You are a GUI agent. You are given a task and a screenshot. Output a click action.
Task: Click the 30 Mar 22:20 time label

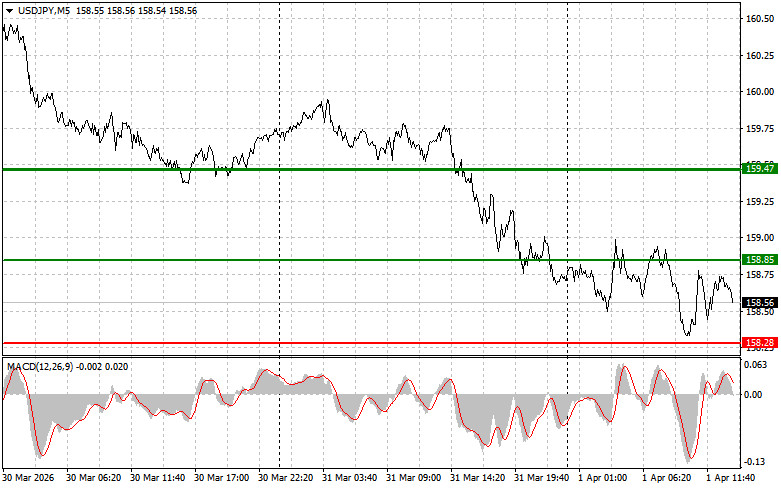286,479
